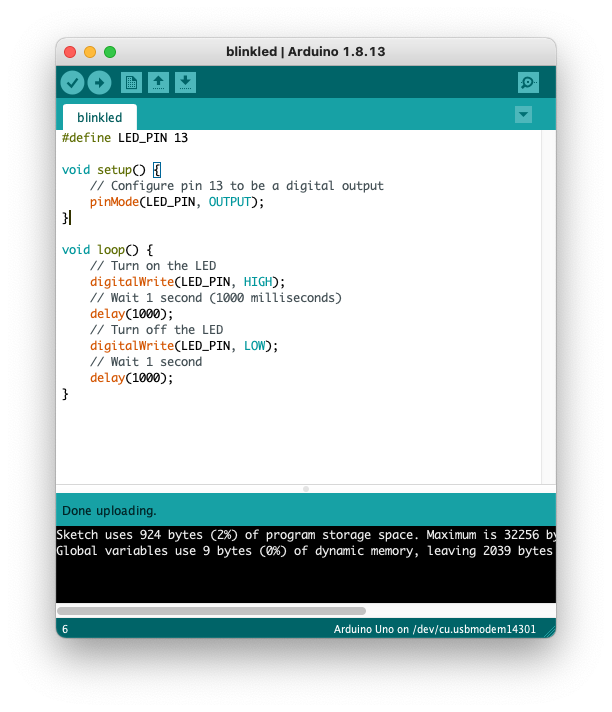Open a sketch with the up-arrow icon
Viewport: 612px width, 712px height.
tap(158, 83)
